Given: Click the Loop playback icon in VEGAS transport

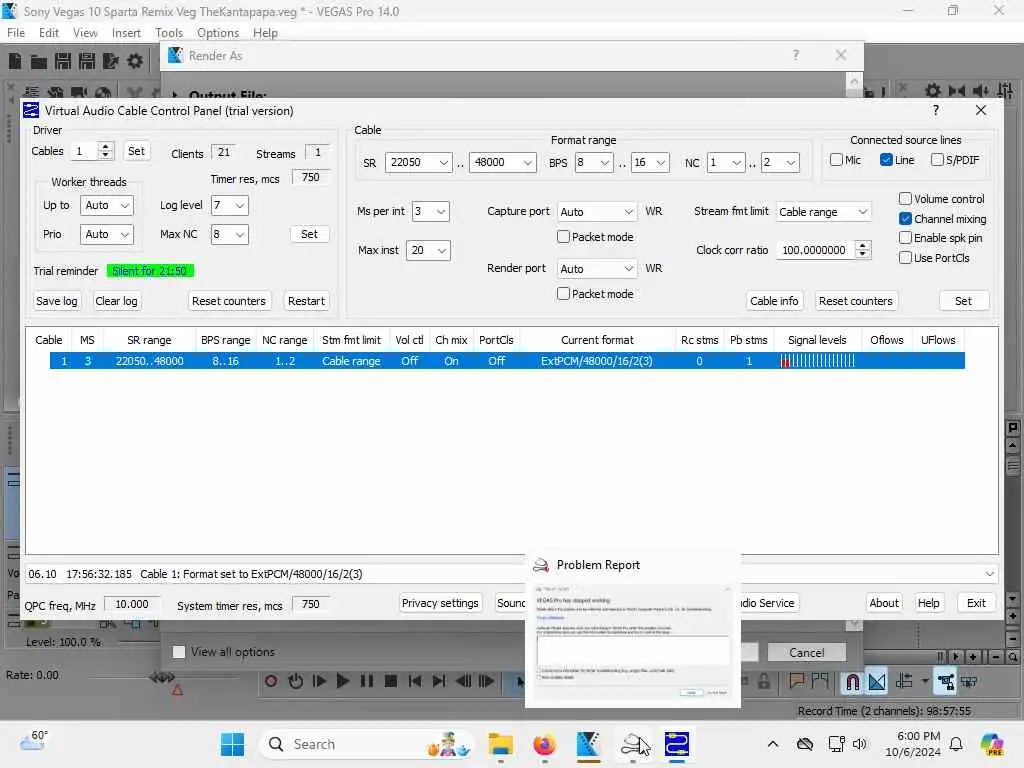Looking at the screenshot, I should click(295, 681).
